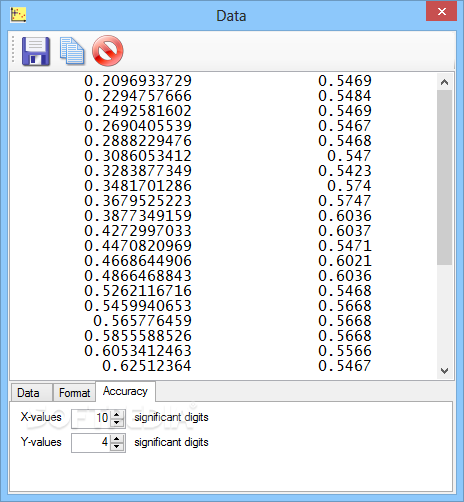
Task: Click the Y value 0.5747
Action: (x=345, y=201)
